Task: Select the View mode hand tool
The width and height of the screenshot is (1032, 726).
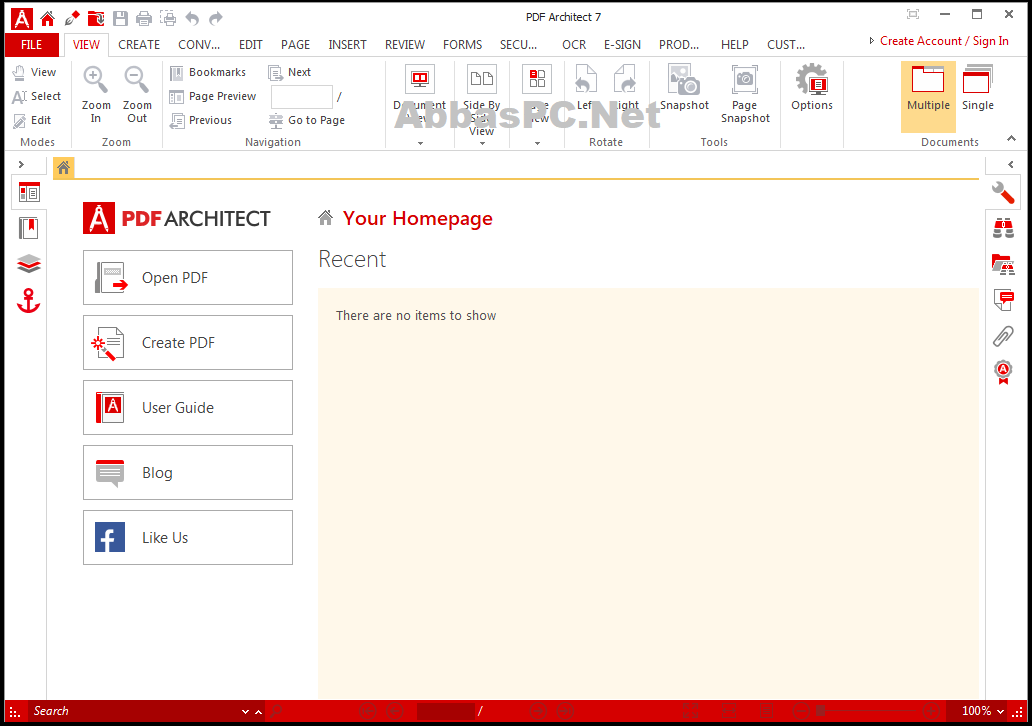Action: coord(35,72)
